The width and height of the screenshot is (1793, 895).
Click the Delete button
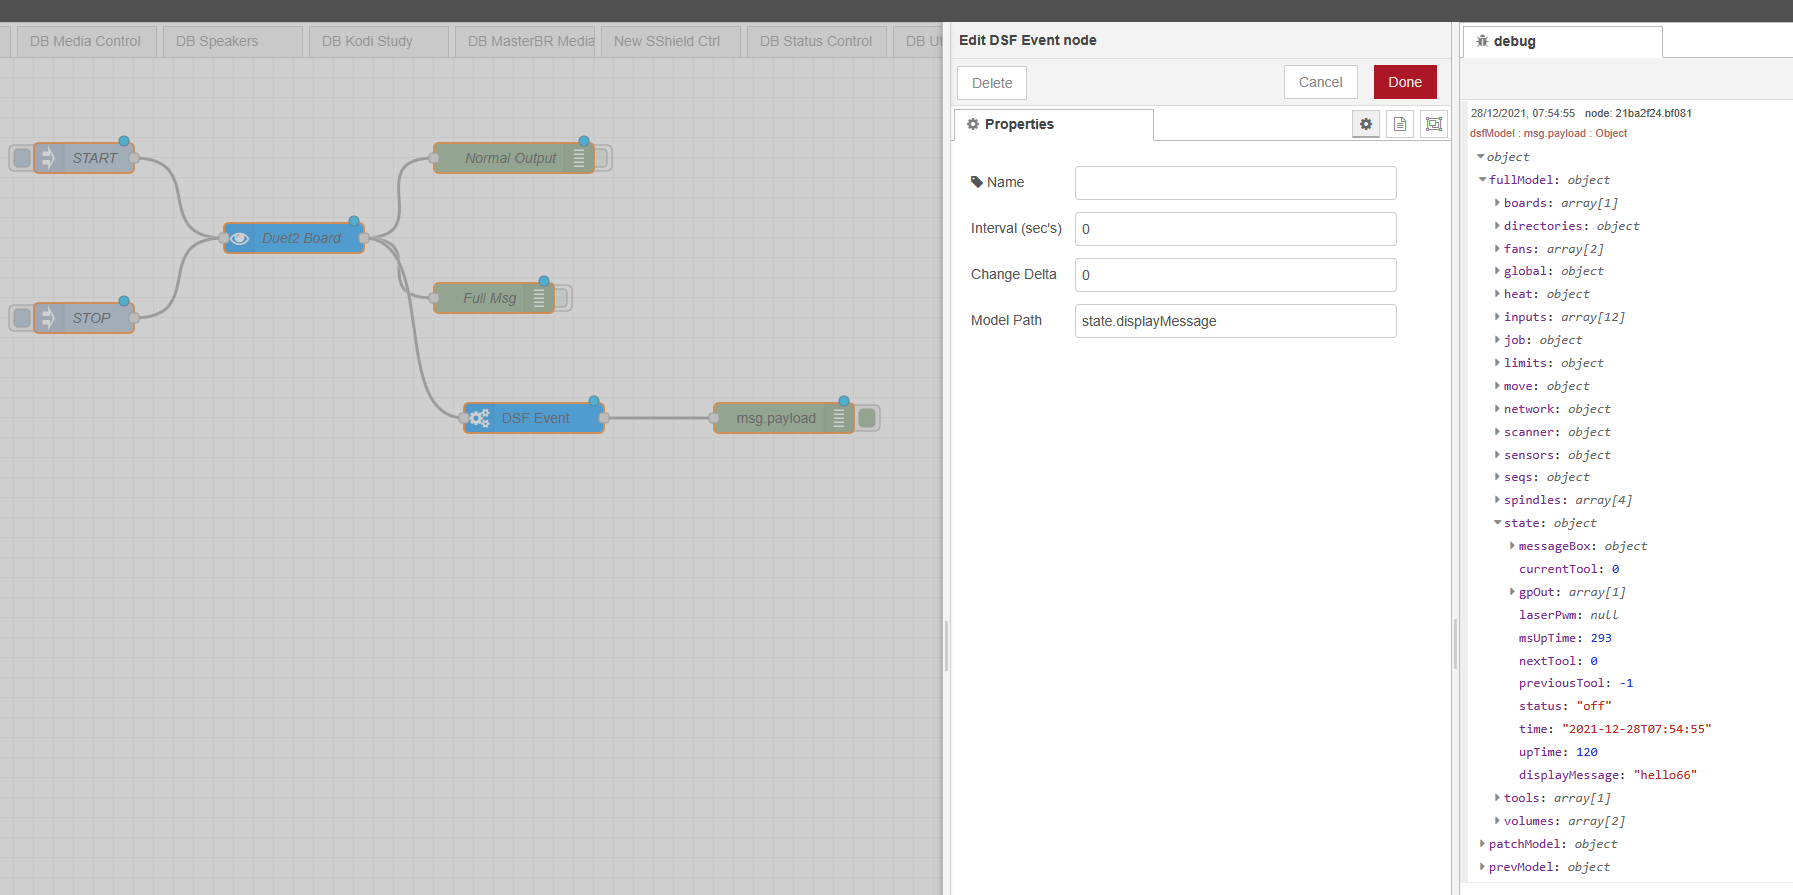tap(992, 83)
